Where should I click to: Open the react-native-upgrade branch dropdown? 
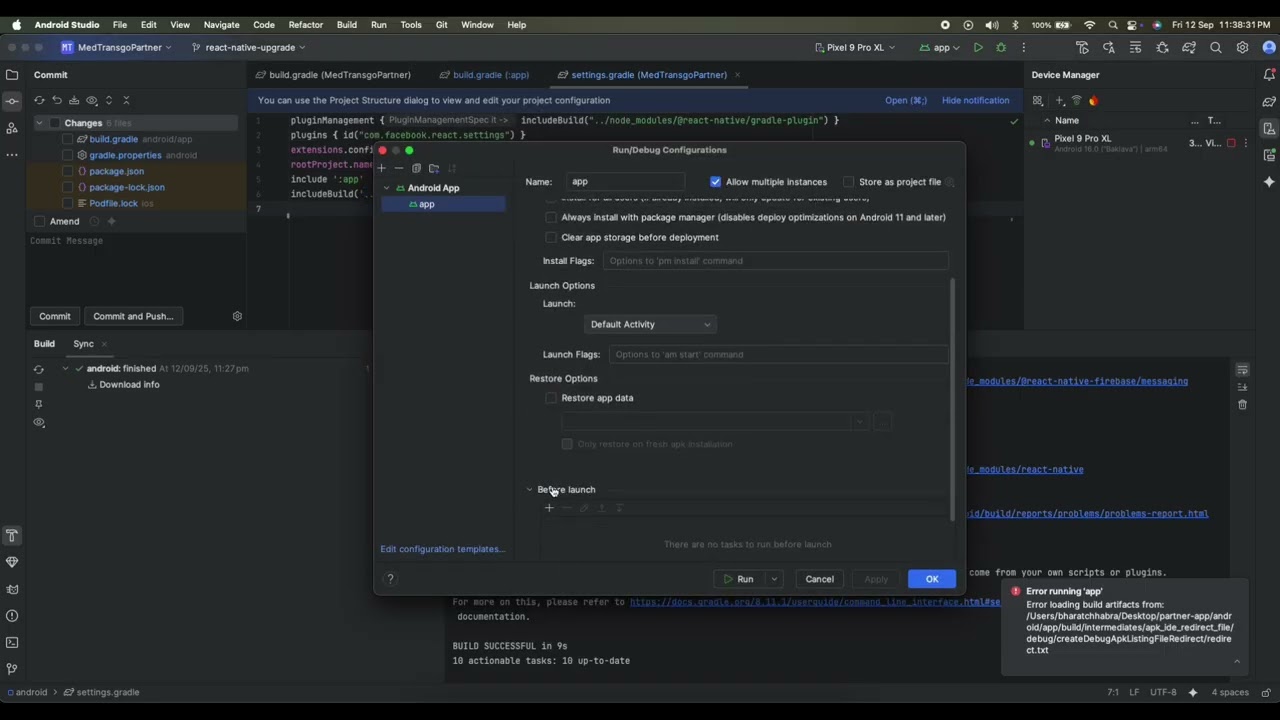(x=249, y=47)
